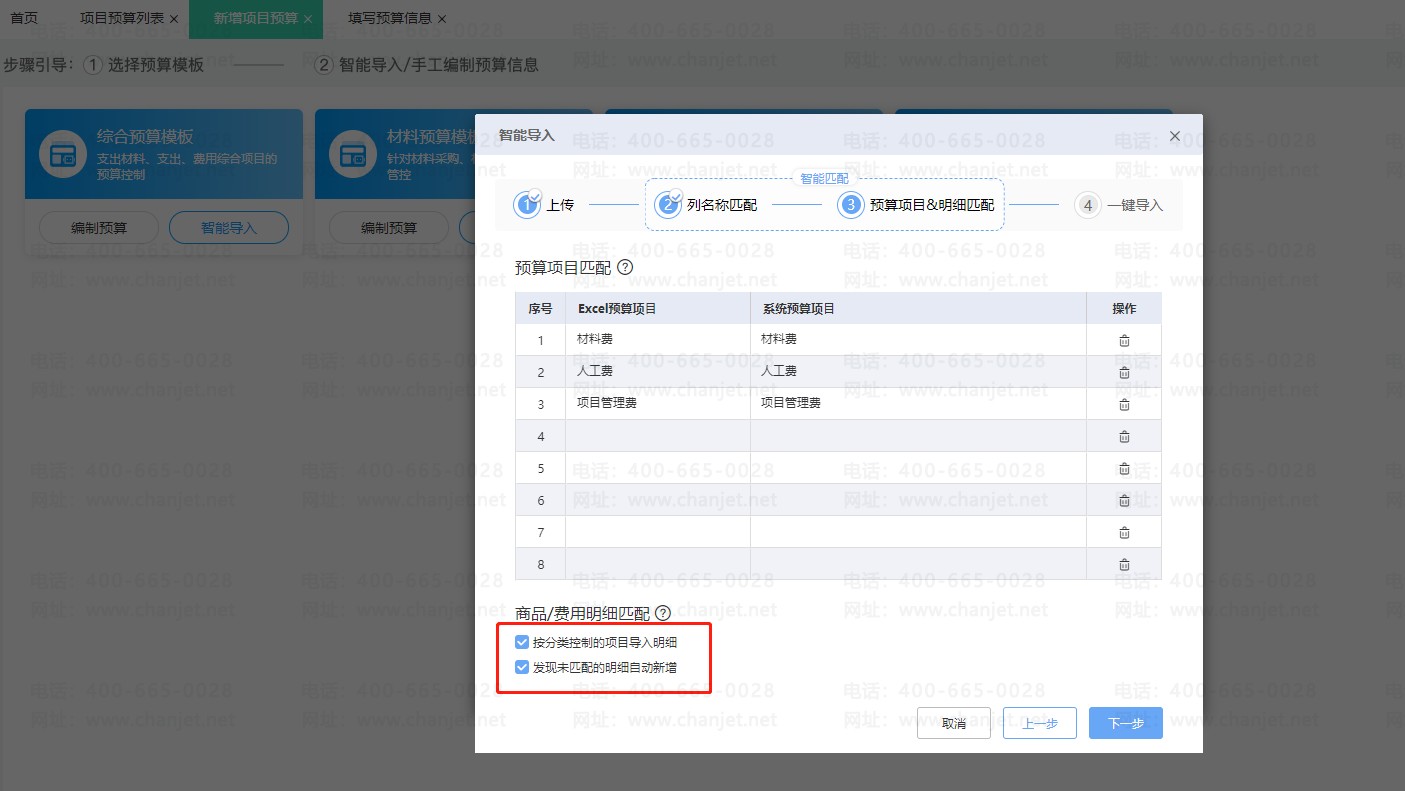Screen dimensions: 1405x791
Task: Click 综合预算模板 card icon
Action: coord(63,154)
